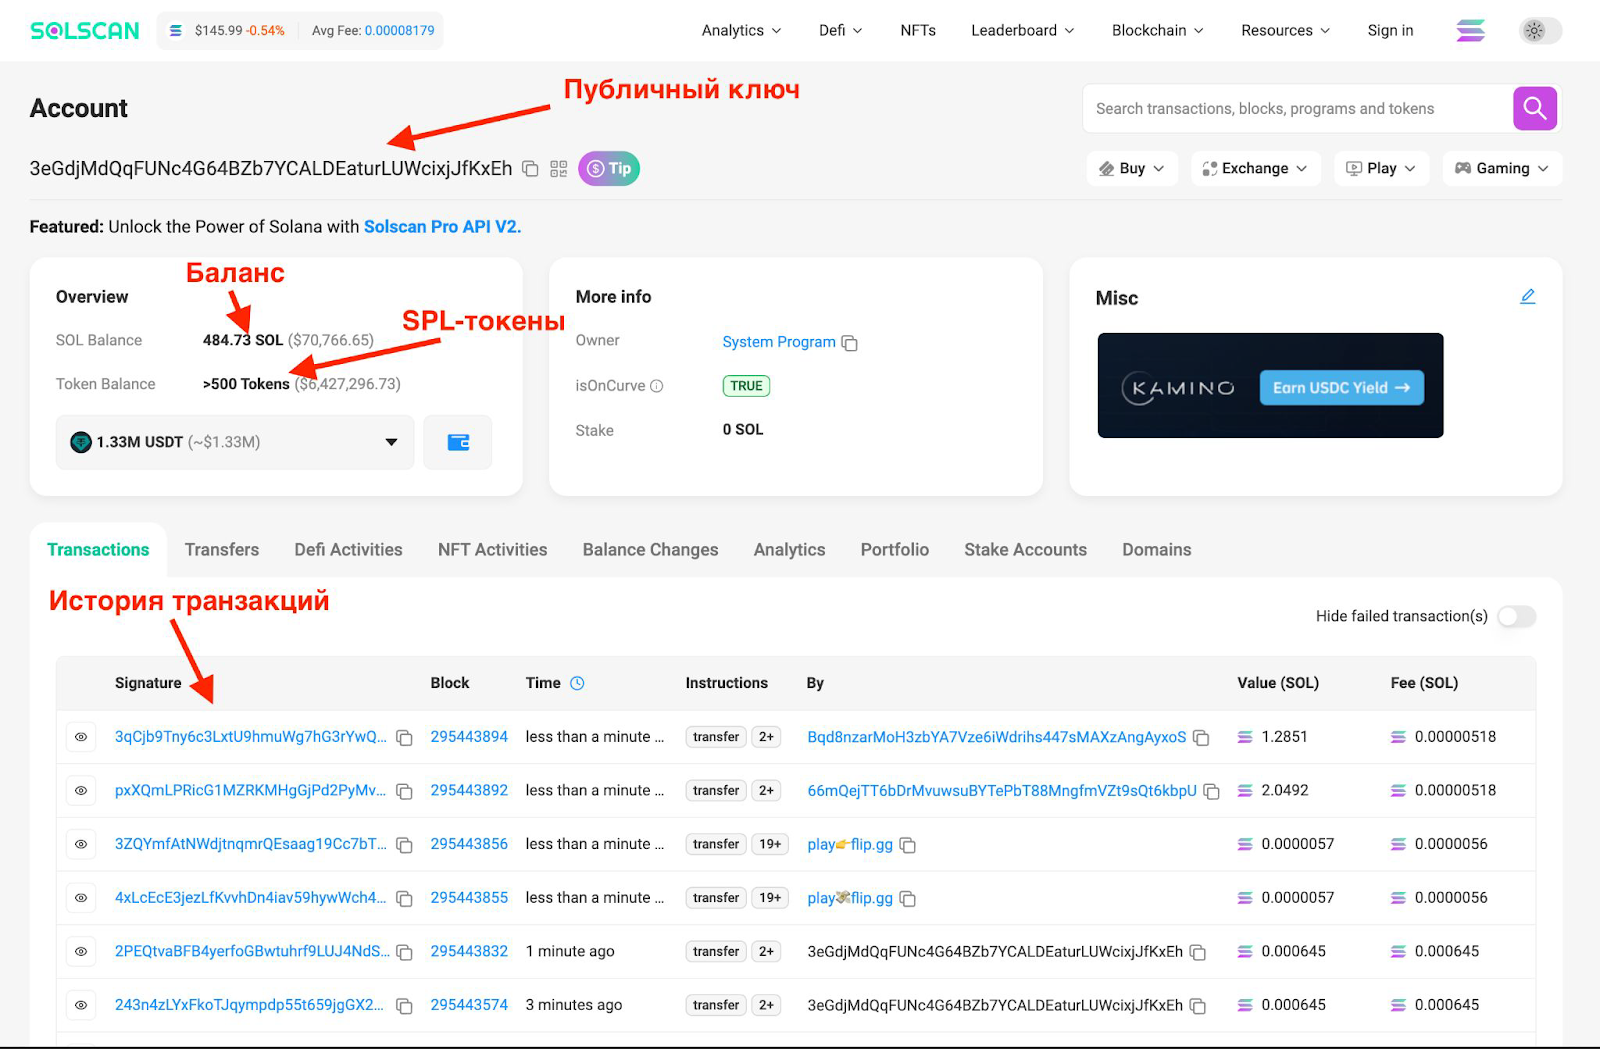Image resolution: width=1600 pixels, height=1049 pixels.
Task: Toggle Hide failed transaction(s) switch
Action: point(1517,616)
